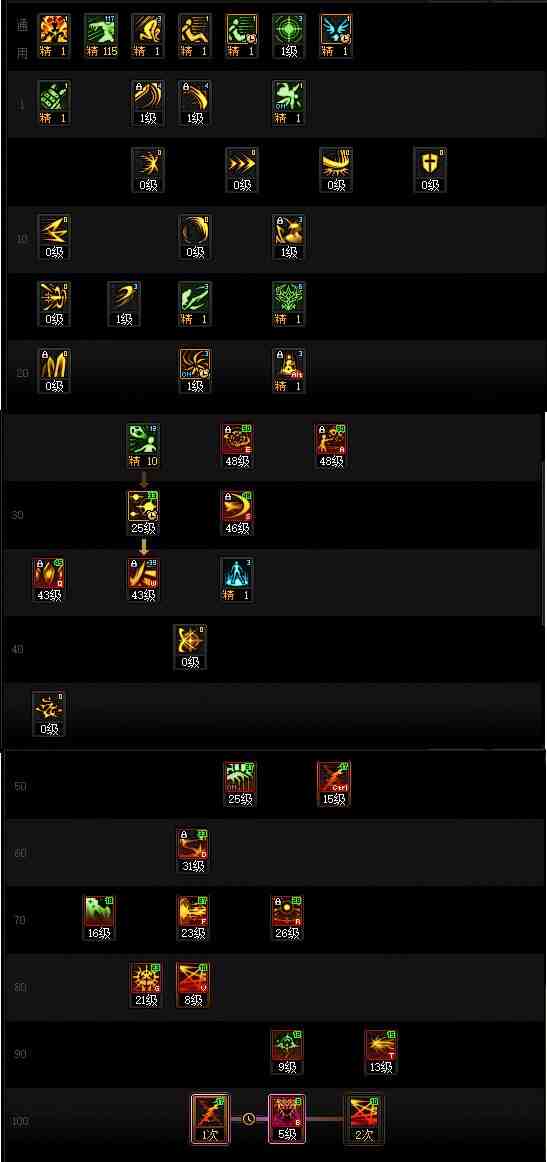Click the clock icon between level 100 skills
The width and height of the screenshot is (547, 1162).
pyautogui.click(x=248, y=1118)
